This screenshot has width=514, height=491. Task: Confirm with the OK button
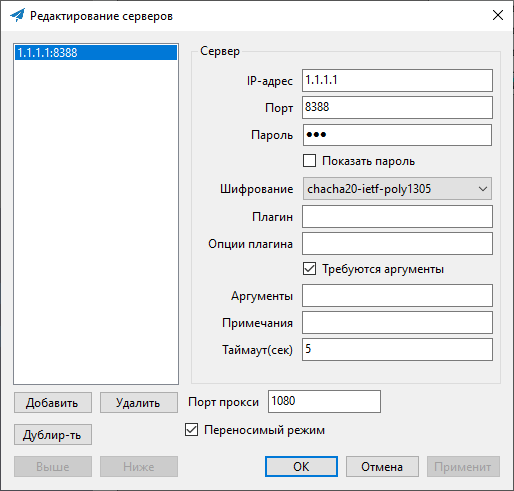(301, 466)
